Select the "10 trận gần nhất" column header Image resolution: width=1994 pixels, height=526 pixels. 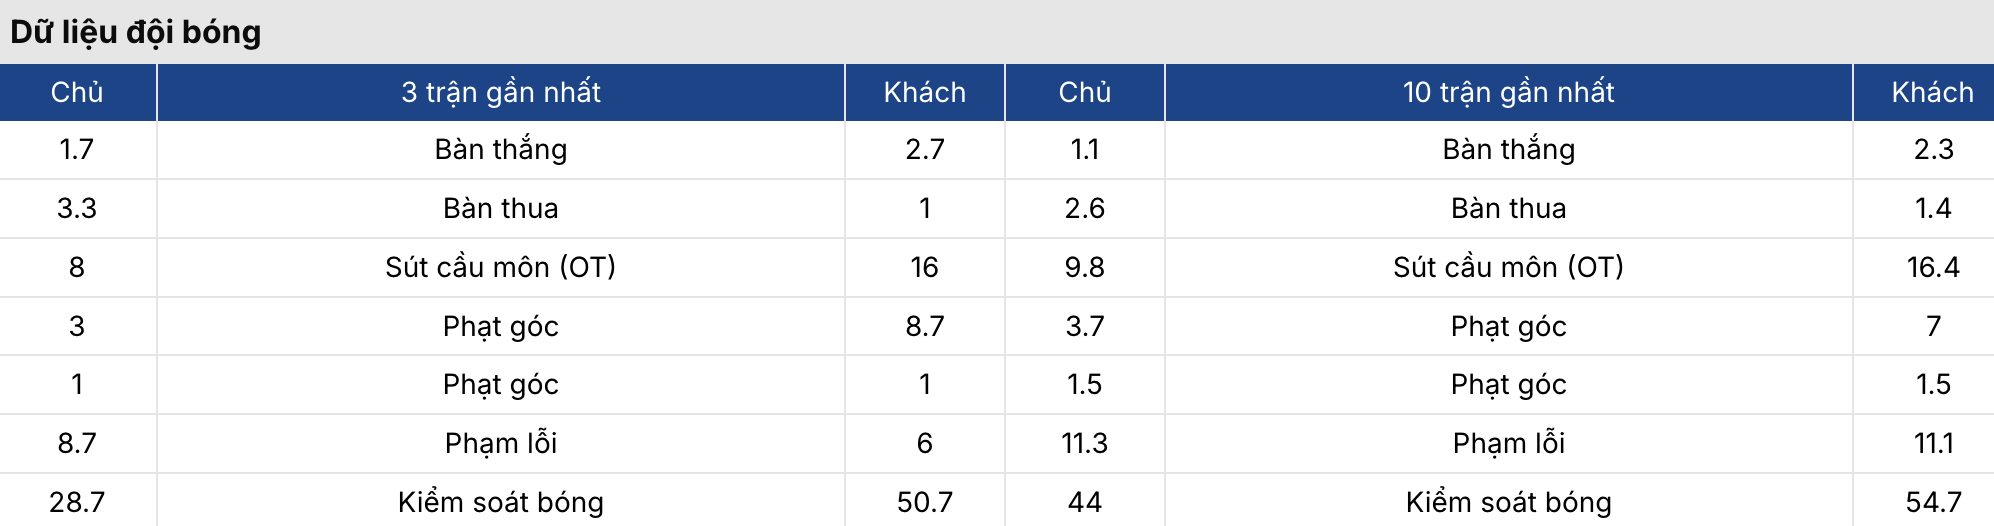tap(1509, 93)
